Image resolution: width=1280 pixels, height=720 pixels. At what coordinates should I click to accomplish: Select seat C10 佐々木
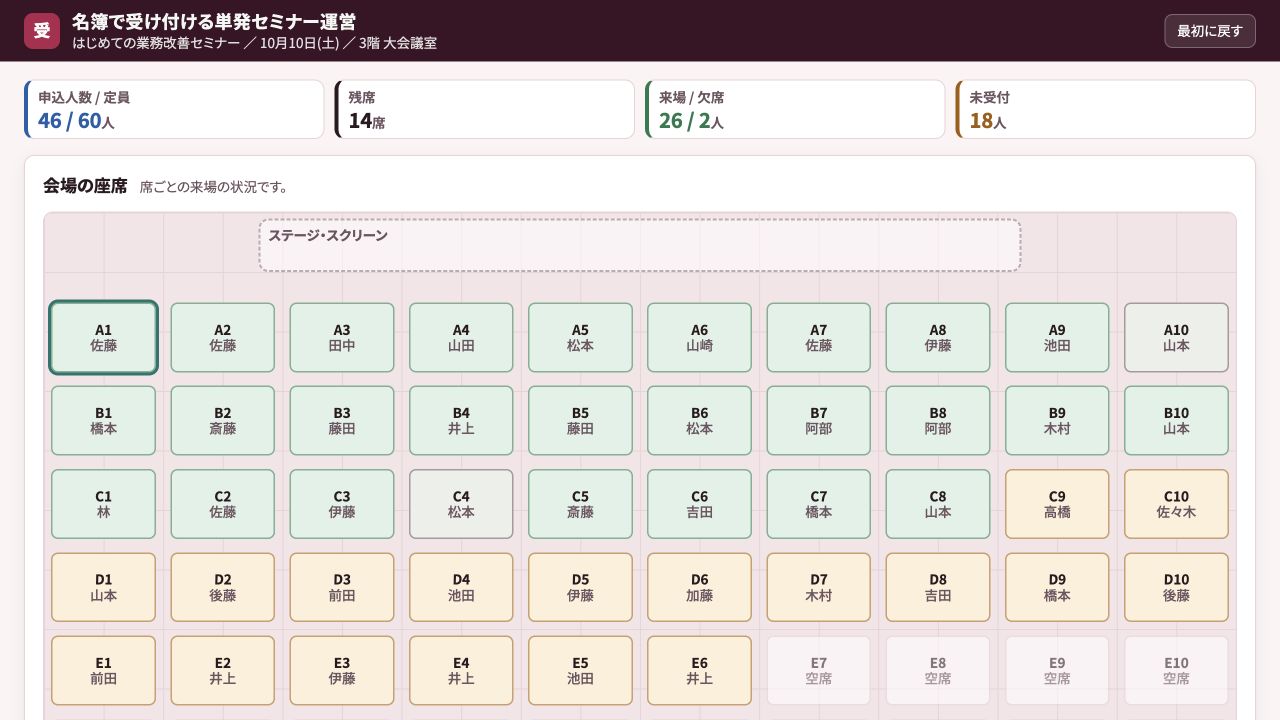coord(1176,504)
